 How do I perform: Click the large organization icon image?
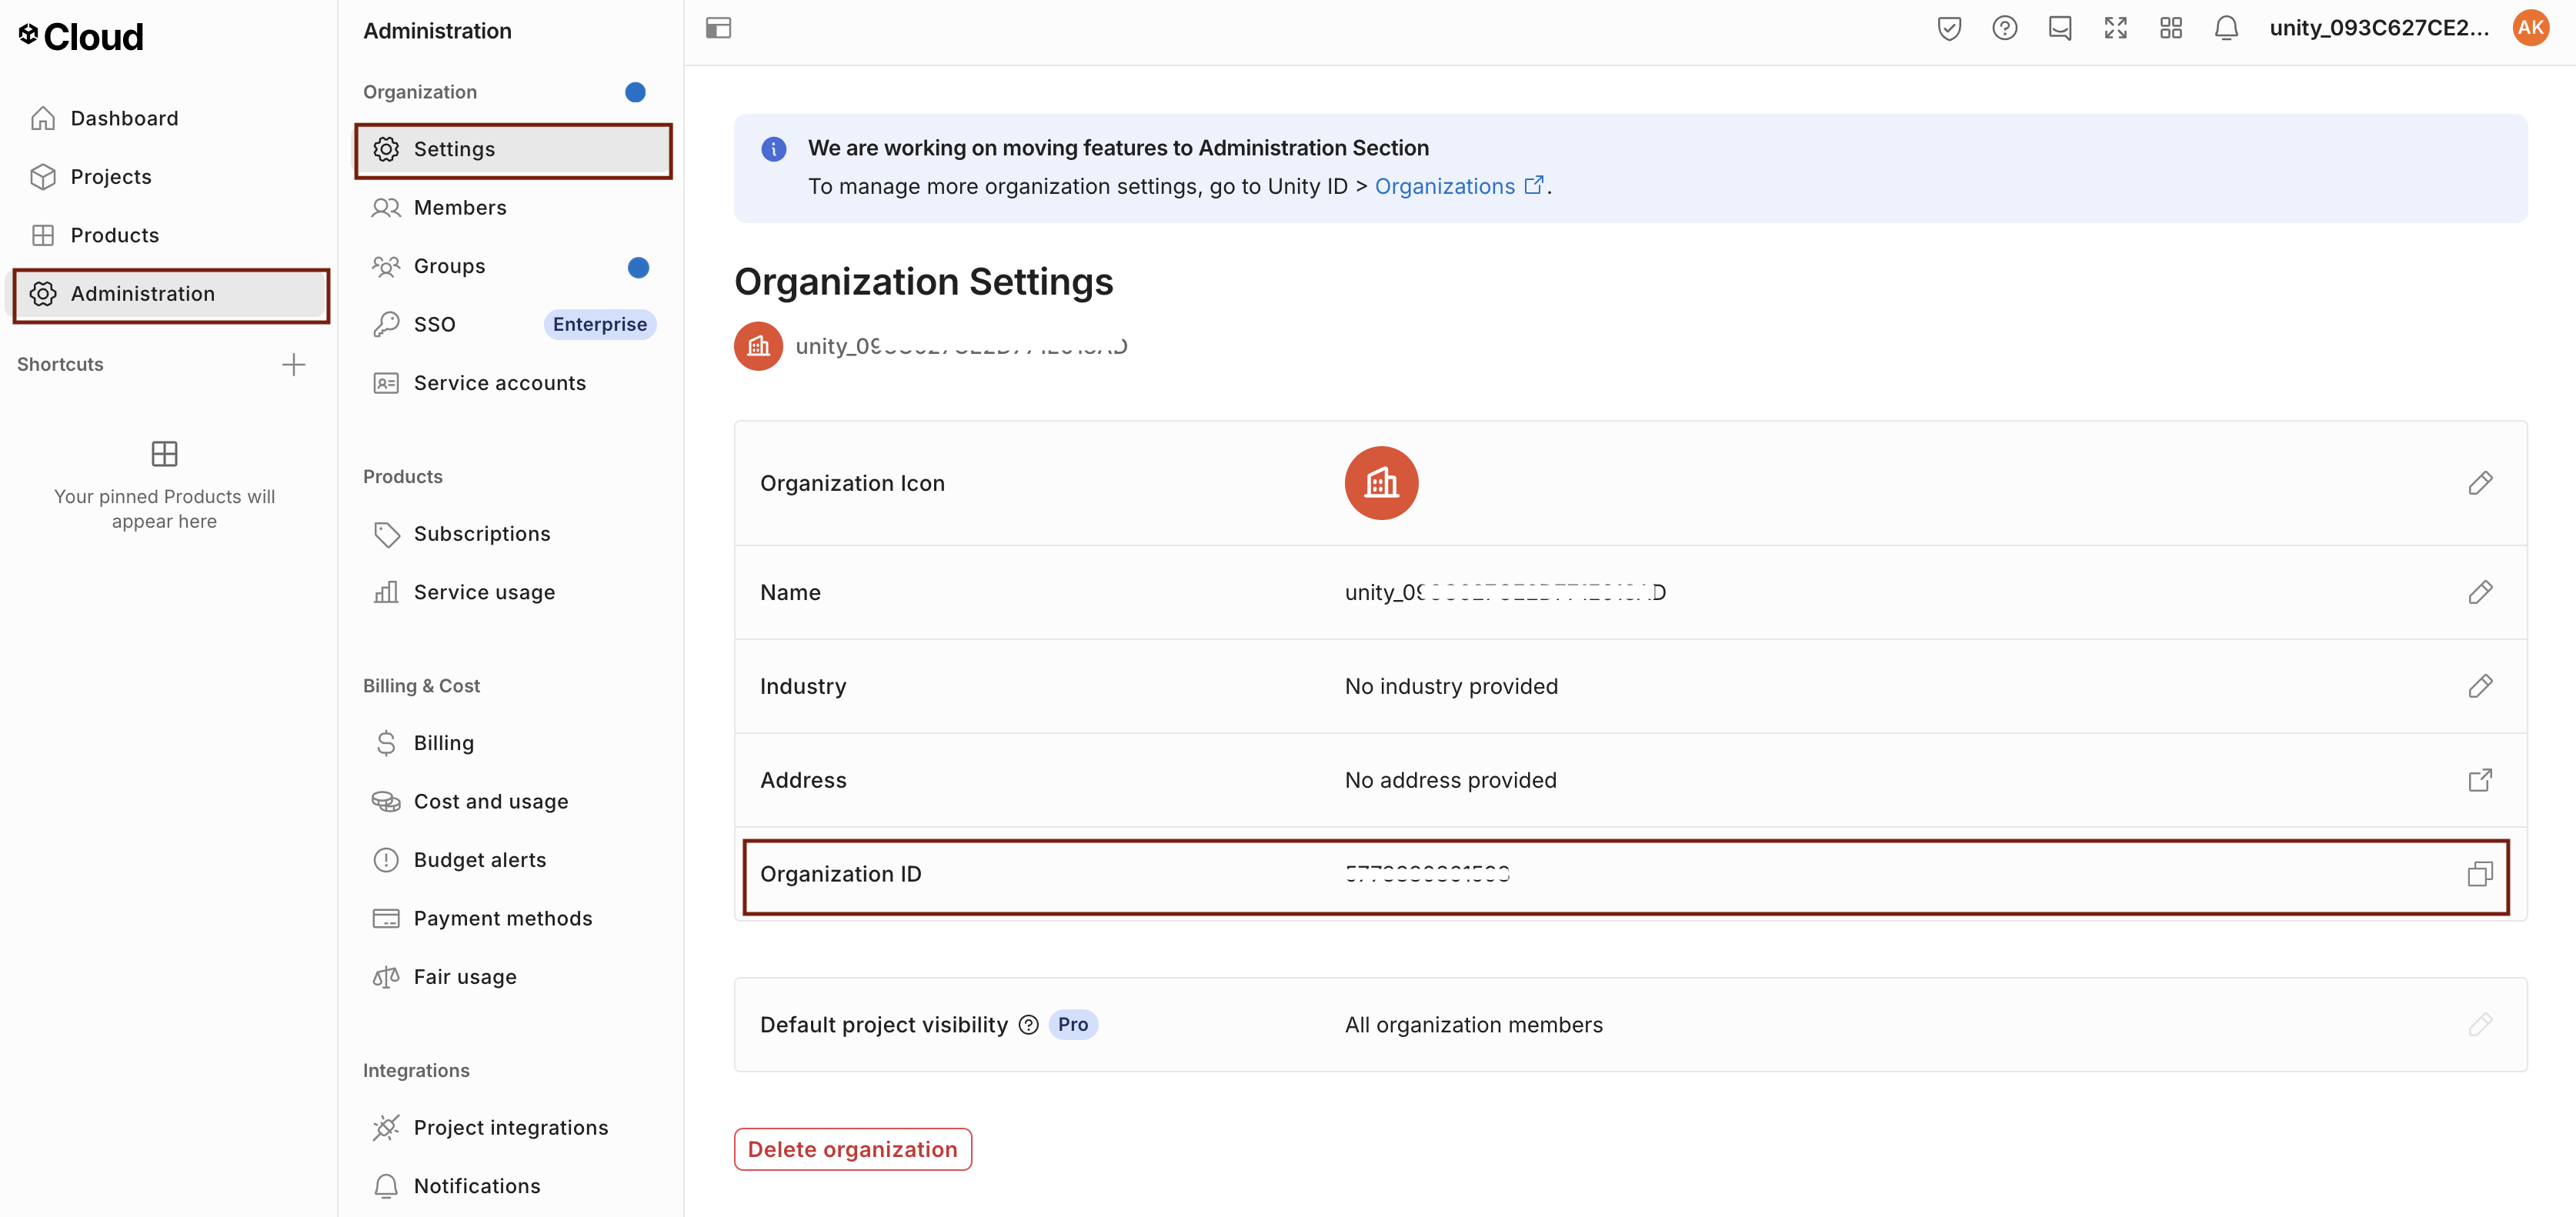[1381, 483]
